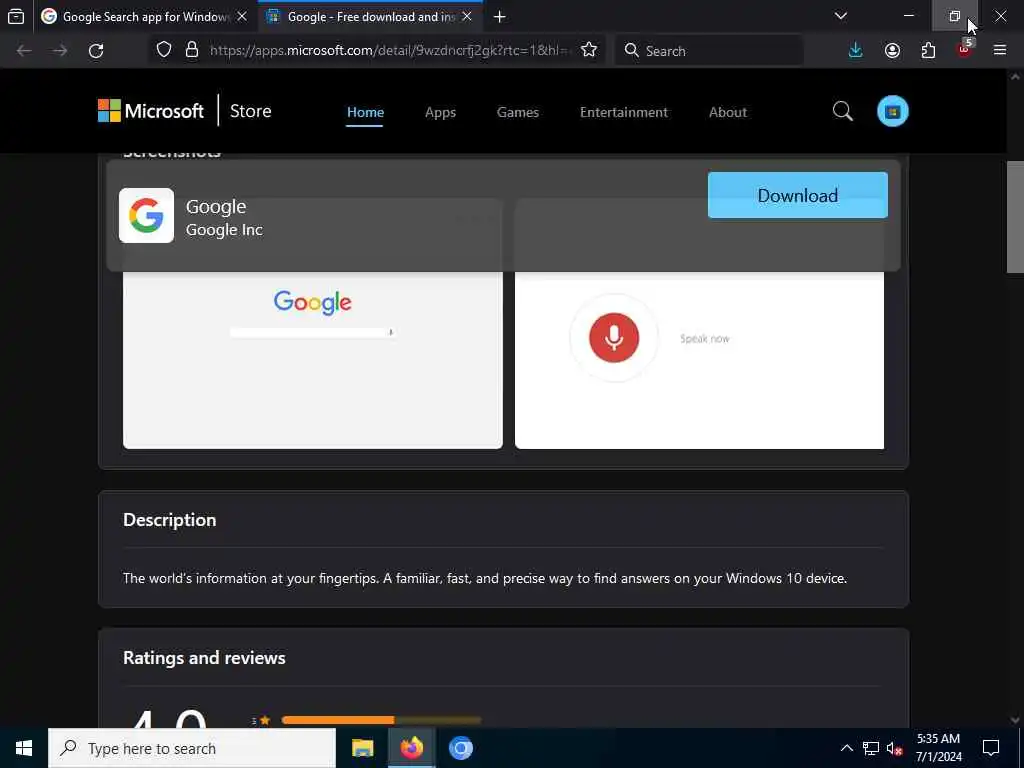Close the Google - Free download tab
The height and width of the screenshot is (768, 1024).
click(467, 16)
